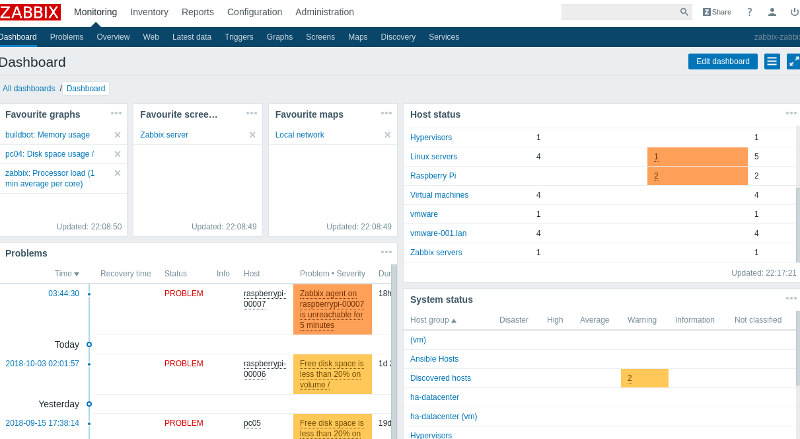Open Local network favourite map link
The height and width of the screenshot is (439, 800).
click(x=299, y=135)
